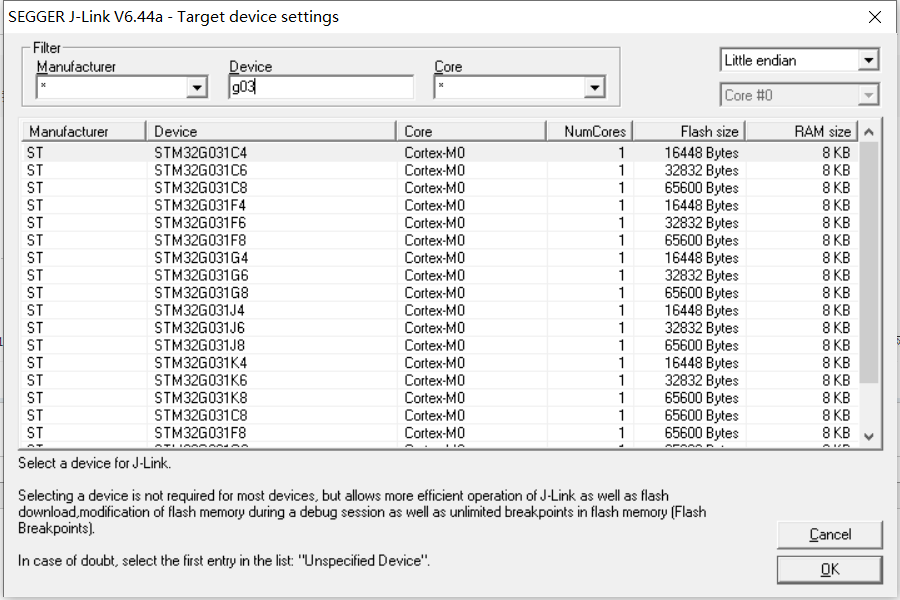Select the STM32G031C4 device row
This screenshot has height=600, width=900.
click(x=439, y=153)
